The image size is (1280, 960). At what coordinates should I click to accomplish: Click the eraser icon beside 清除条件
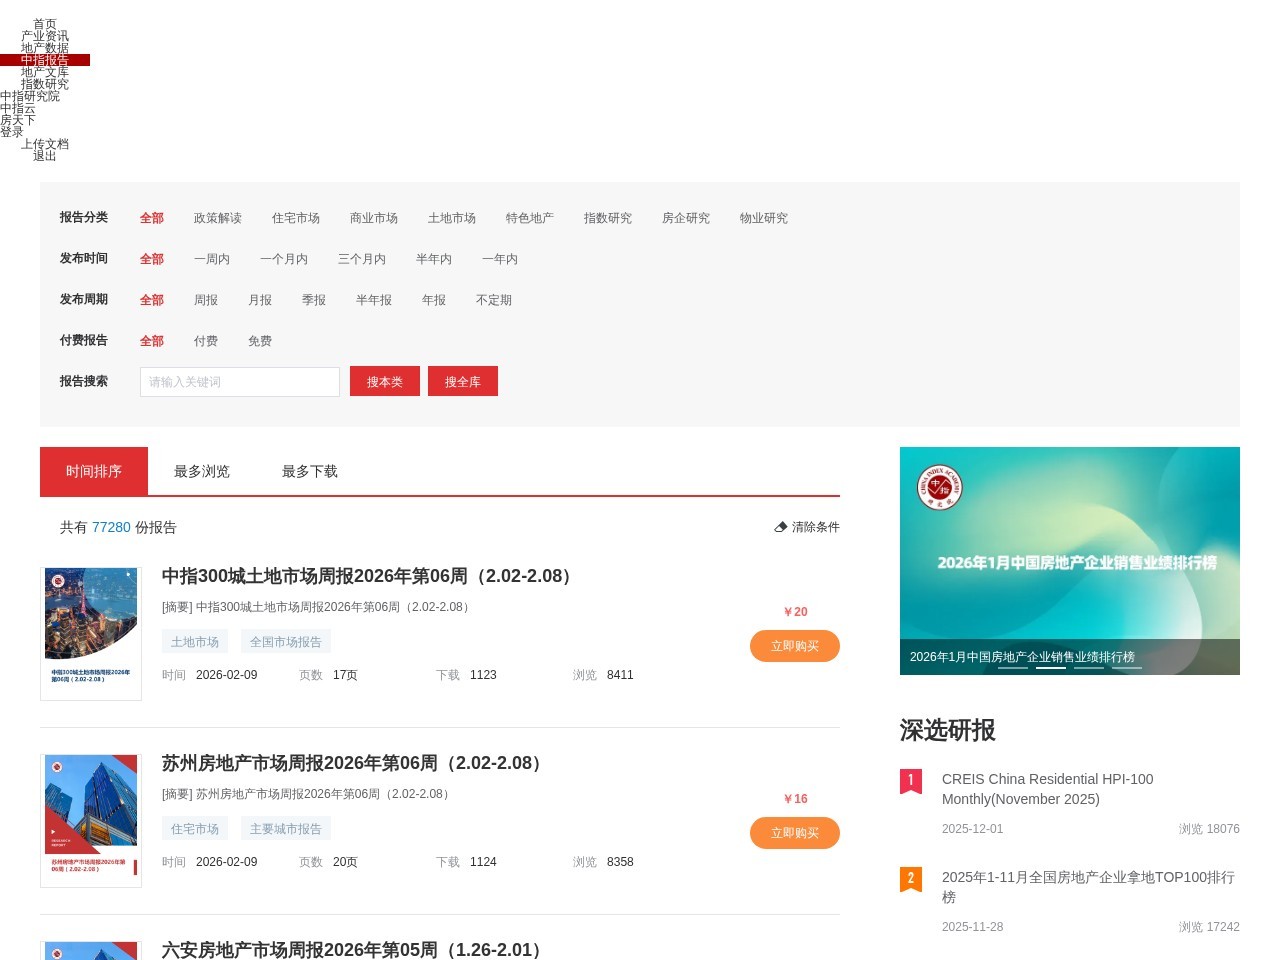click(781, 527)
